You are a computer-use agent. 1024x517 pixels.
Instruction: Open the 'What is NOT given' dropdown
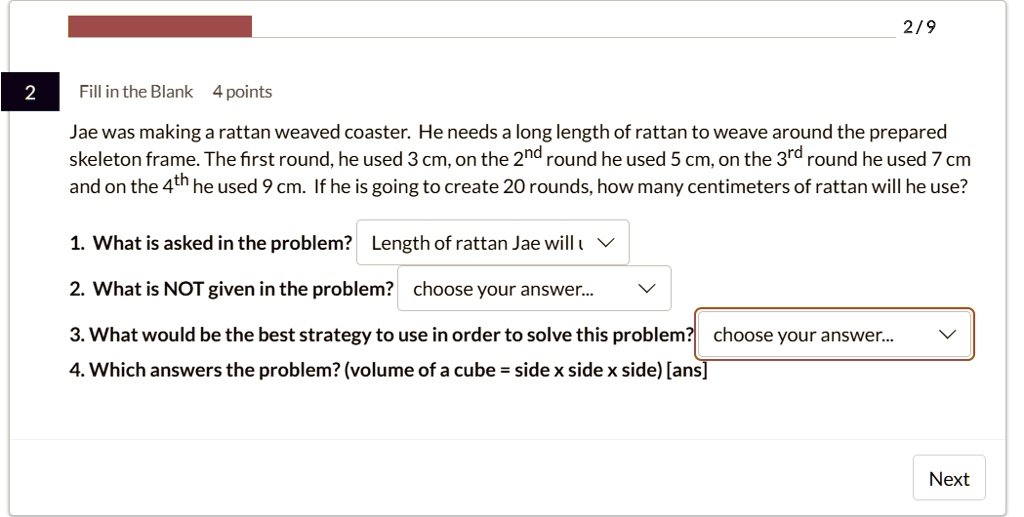point(534,289)
